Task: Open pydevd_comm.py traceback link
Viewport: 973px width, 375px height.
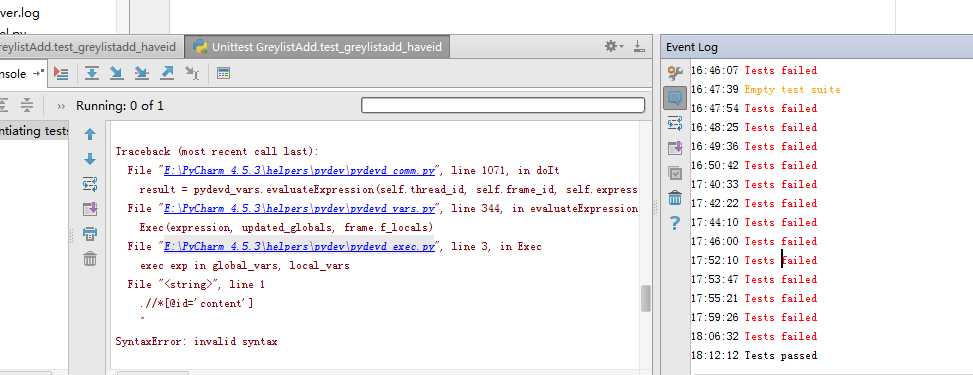Action: click(x=299, y=170)
